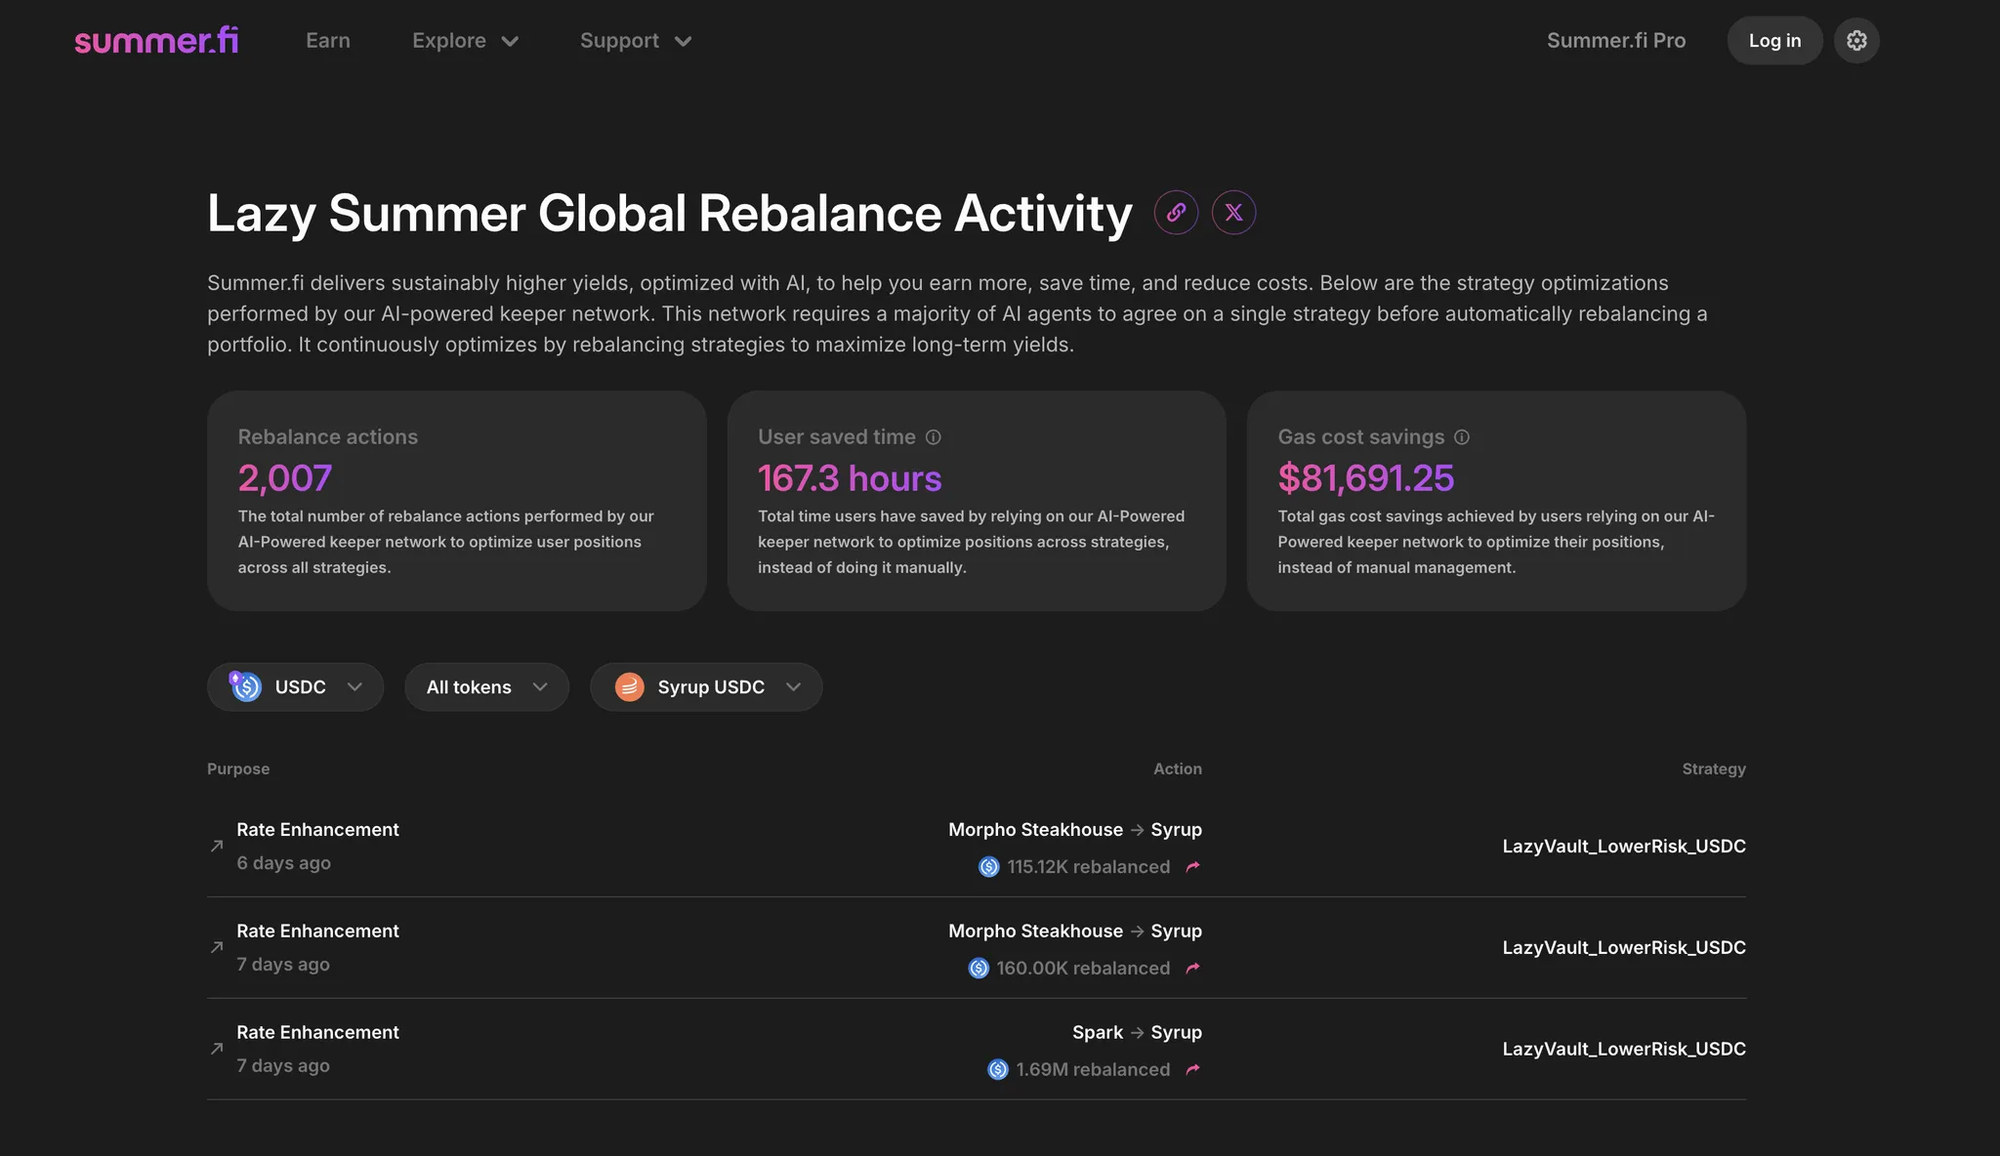The height and width of the screenshot is (1156, 2000).
Task: Open transaction link for 1.69M rebalanced
Action: pyautogui.click(x=1192, y=1070)
